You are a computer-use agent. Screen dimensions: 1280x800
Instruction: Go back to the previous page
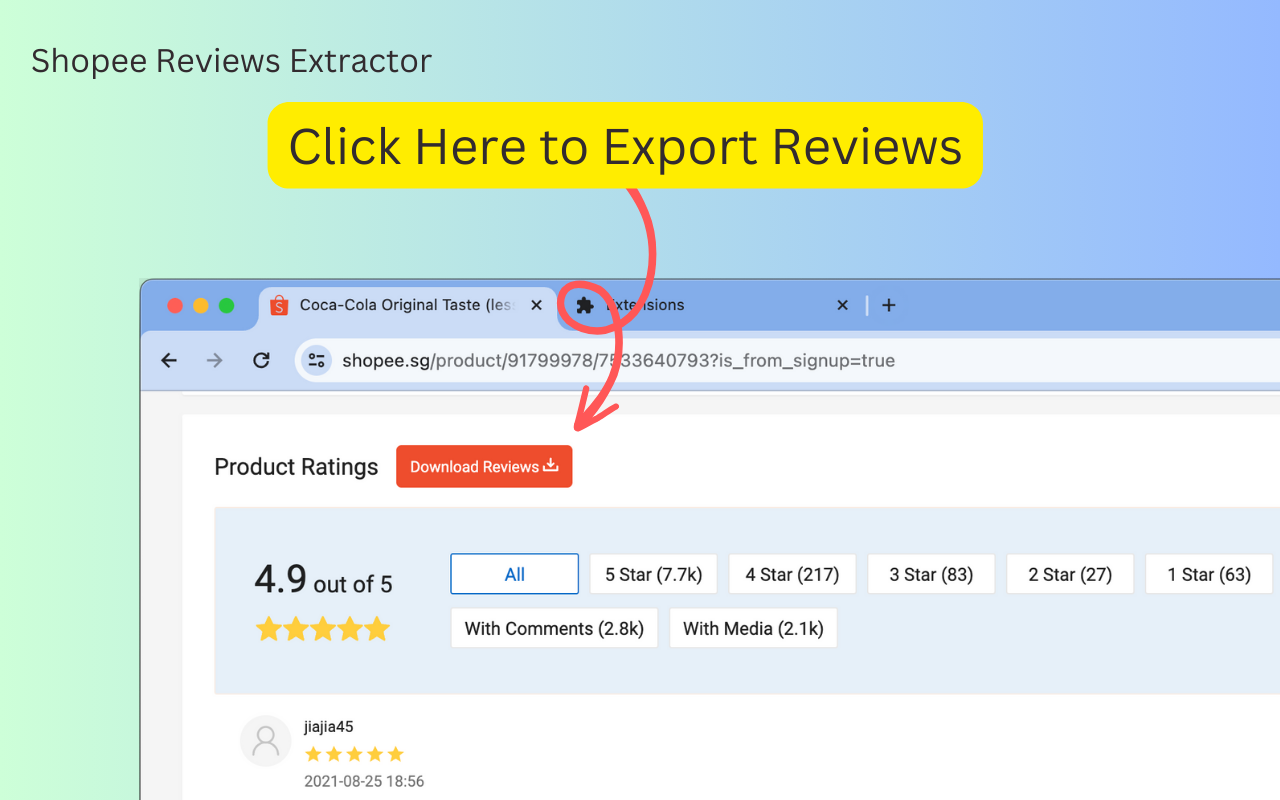[x=169, y=360]
